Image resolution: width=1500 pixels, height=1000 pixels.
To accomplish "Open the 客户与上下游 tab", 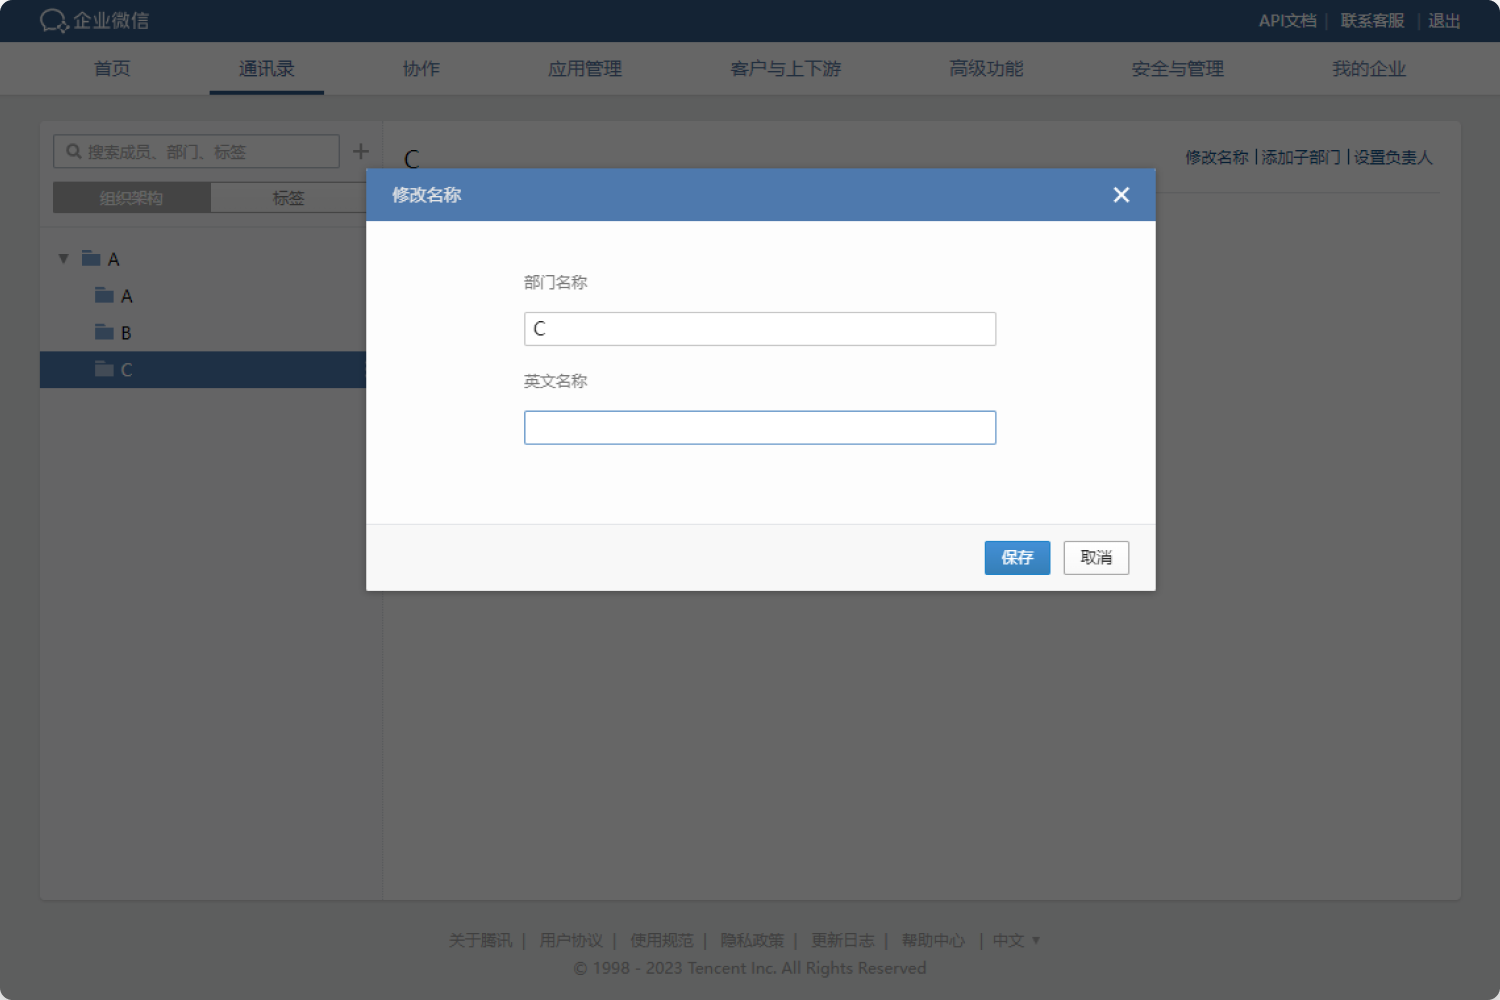I will click(785, 68).
